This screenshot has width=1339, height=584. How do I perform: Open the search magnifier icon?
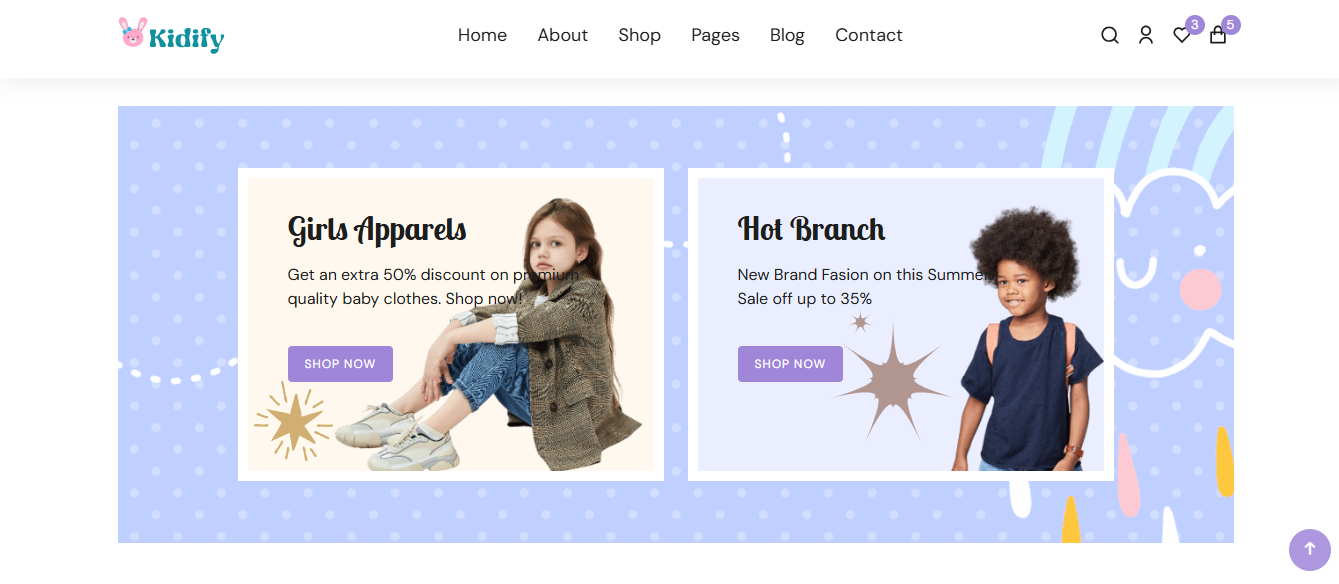tap(1110, 35)
